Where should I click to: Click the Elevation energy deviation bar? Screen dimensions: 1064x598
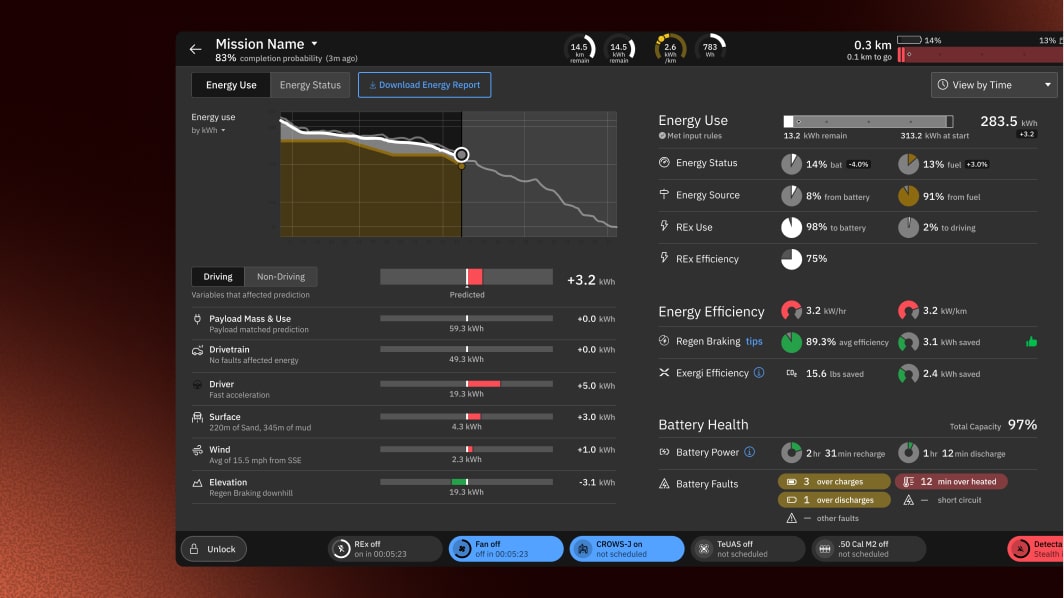(466, 482)
